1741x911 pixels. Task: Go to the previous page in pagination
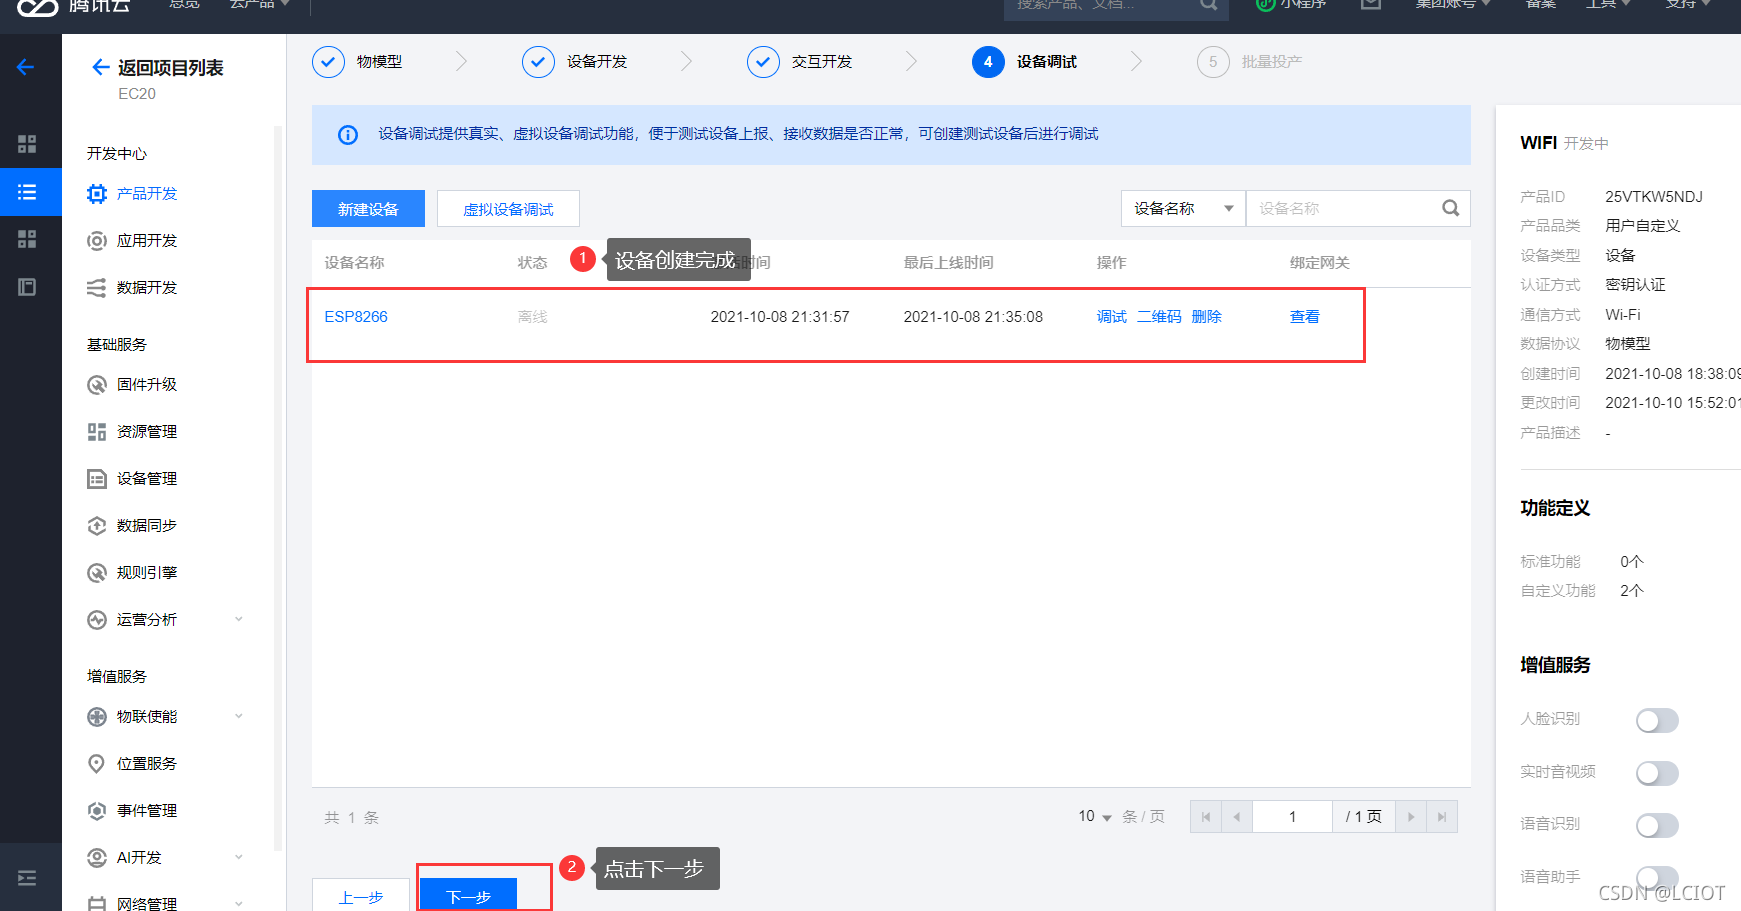pos(1237,817)
